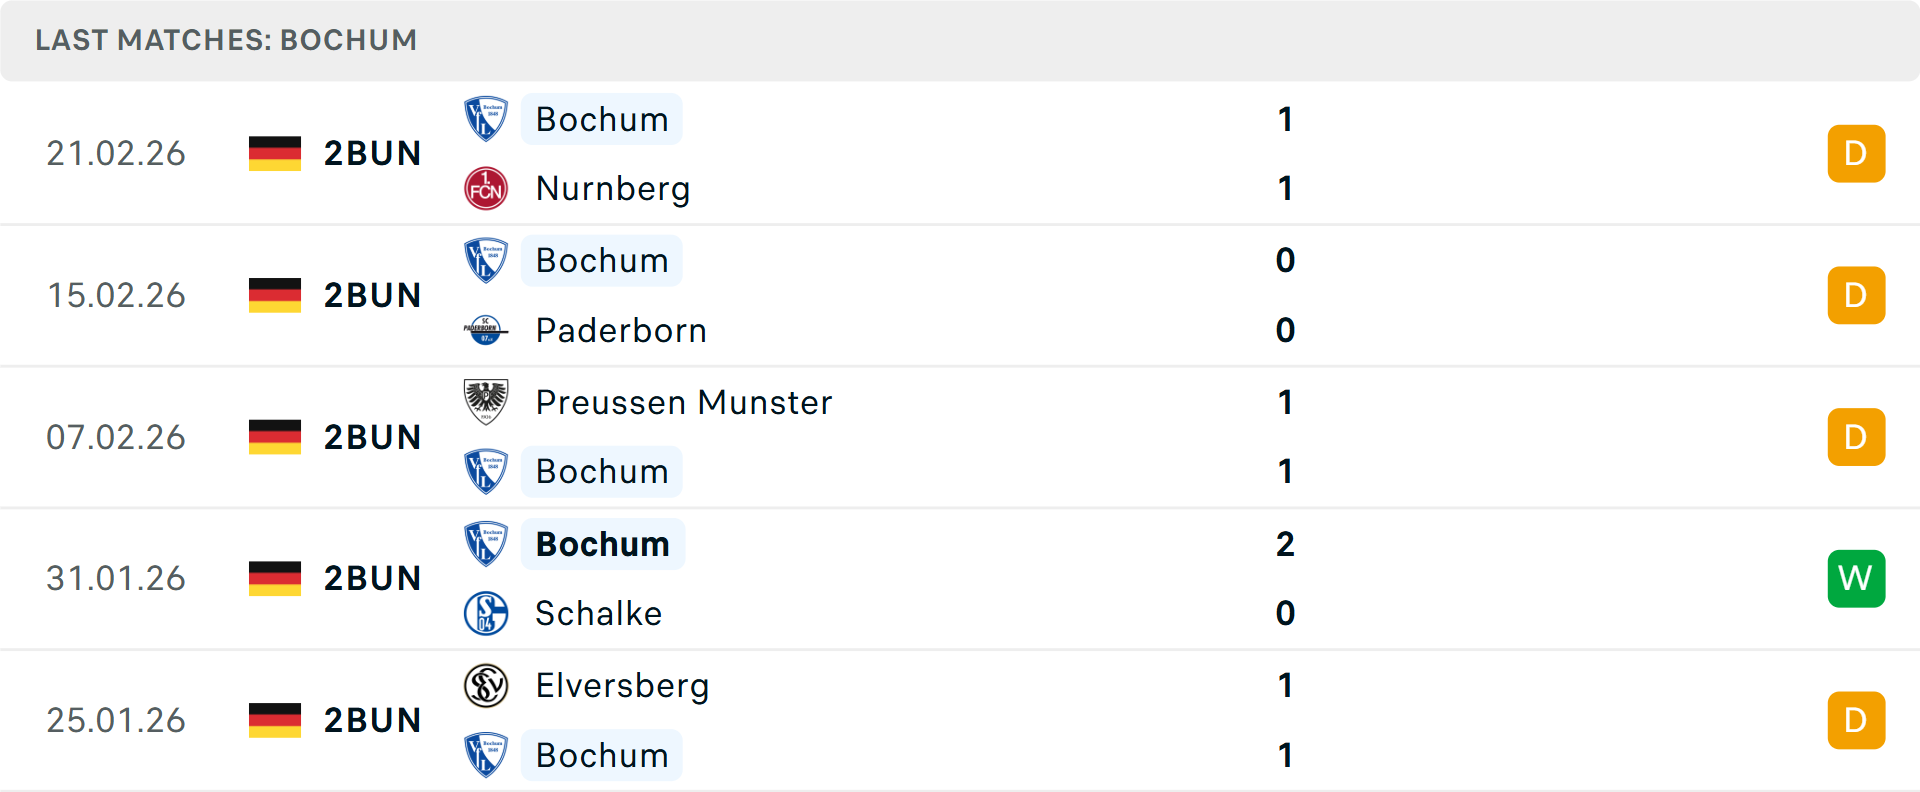This screenshot has width=1920, height=792.
Task: Open the Bochum team link in the Paderborn match
Action: [x=601, y=260]
